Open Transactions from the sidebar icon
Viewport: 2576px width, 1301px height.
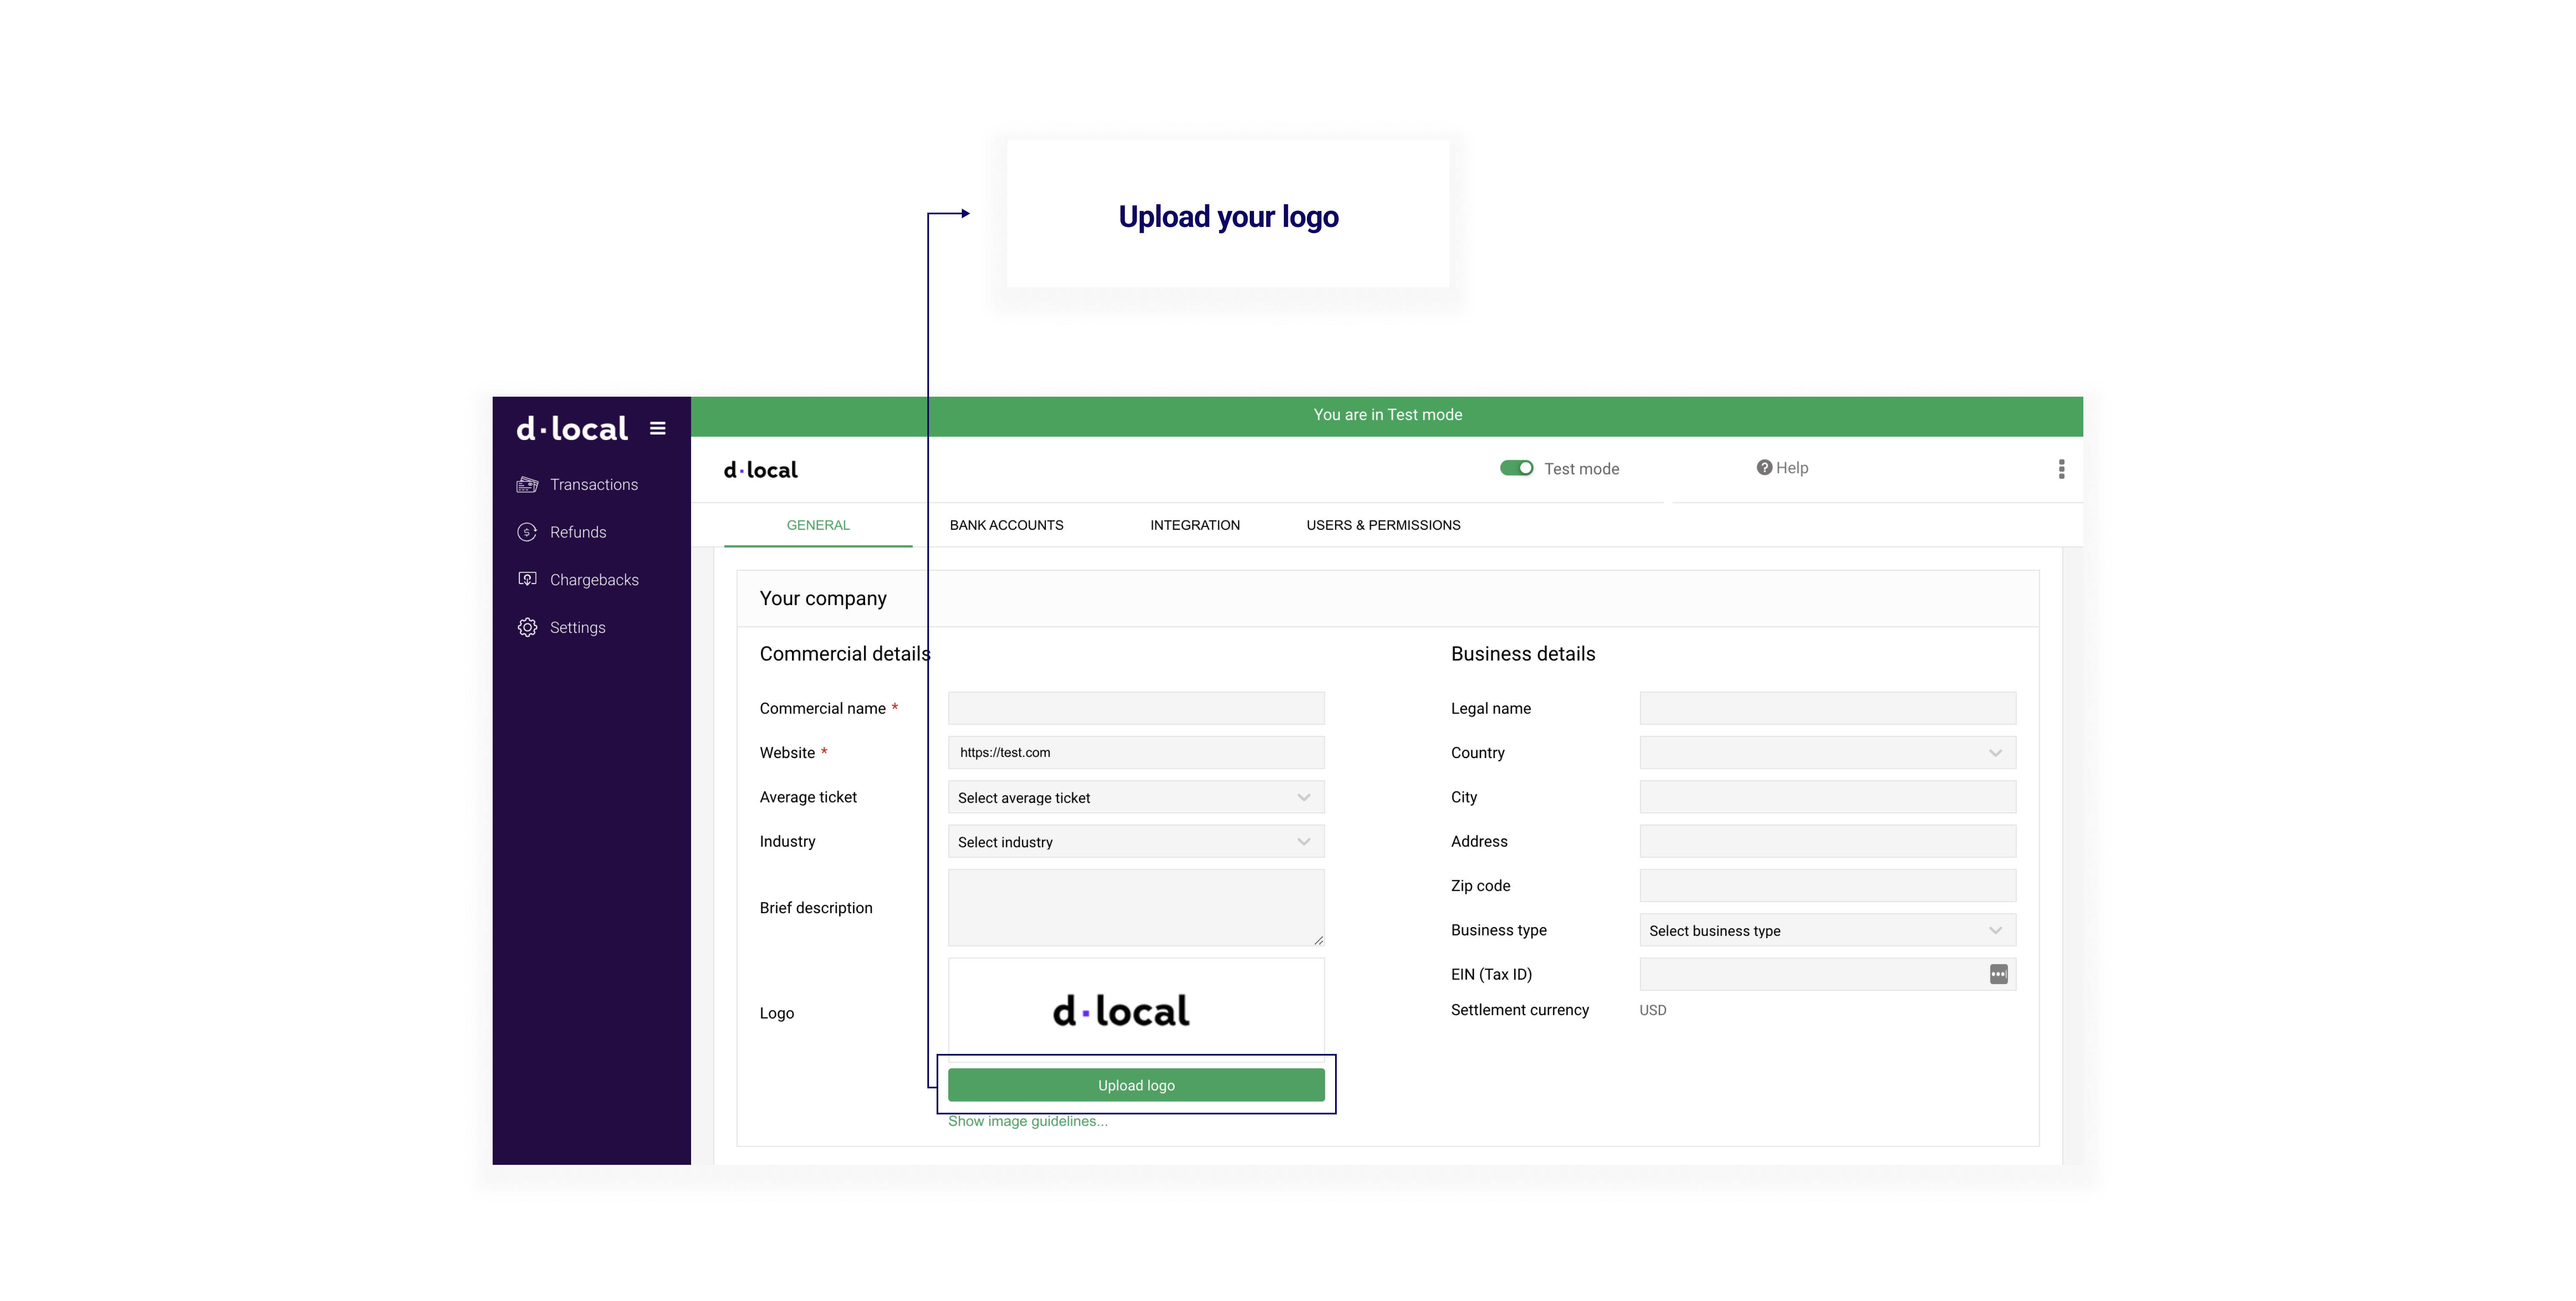[x=527, y=485]
